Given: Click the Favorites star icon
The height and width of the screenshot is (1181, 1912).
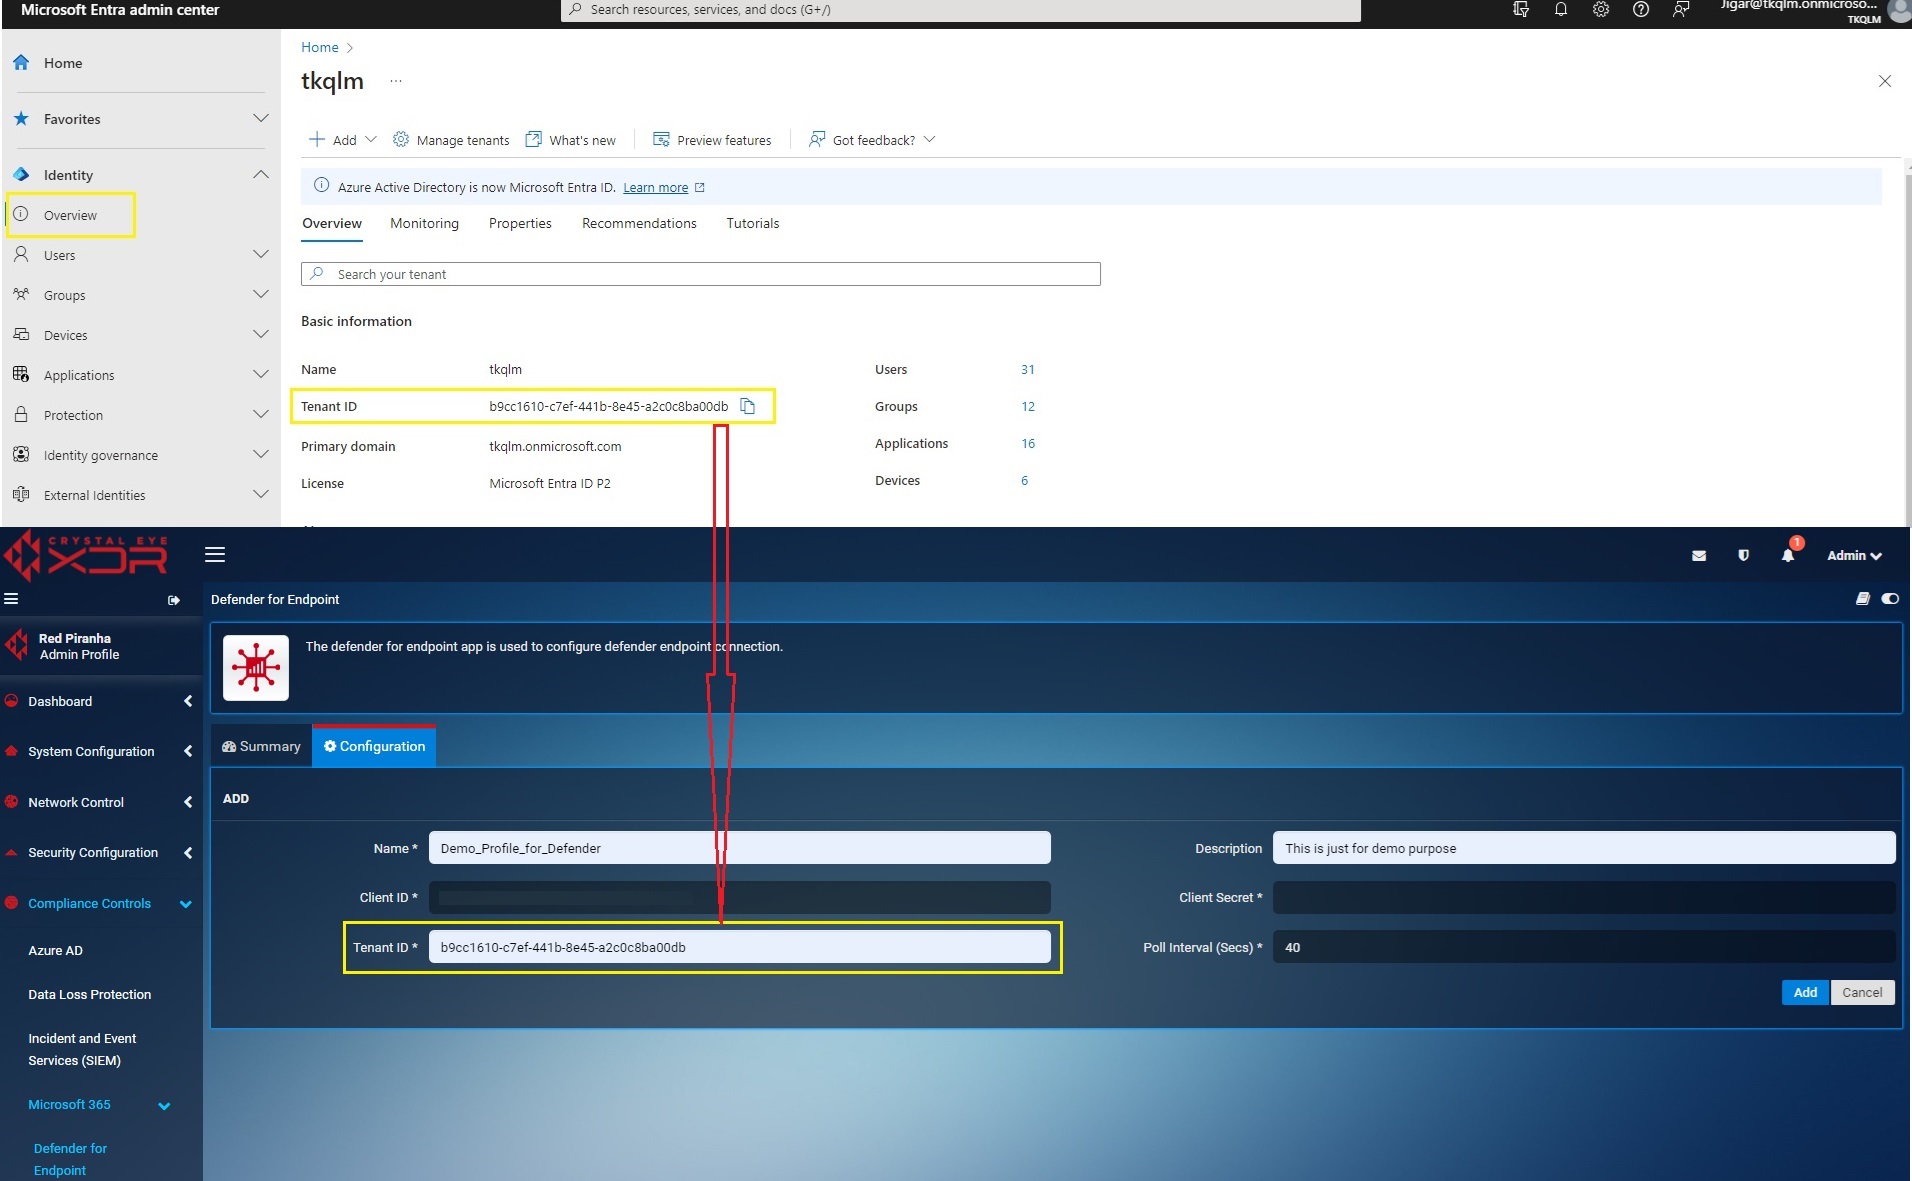Looking at the screenshot, I should click(21, 118).
